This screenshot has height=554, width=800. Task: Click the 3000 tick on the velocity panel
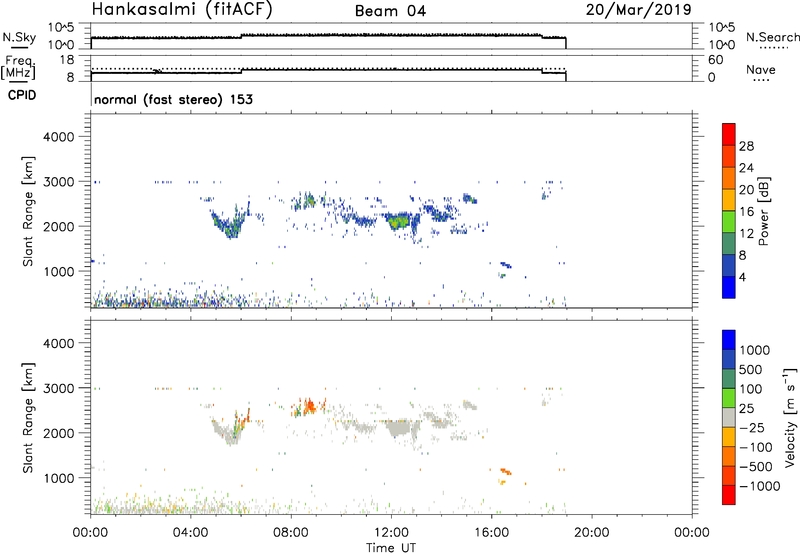point(58,388)
